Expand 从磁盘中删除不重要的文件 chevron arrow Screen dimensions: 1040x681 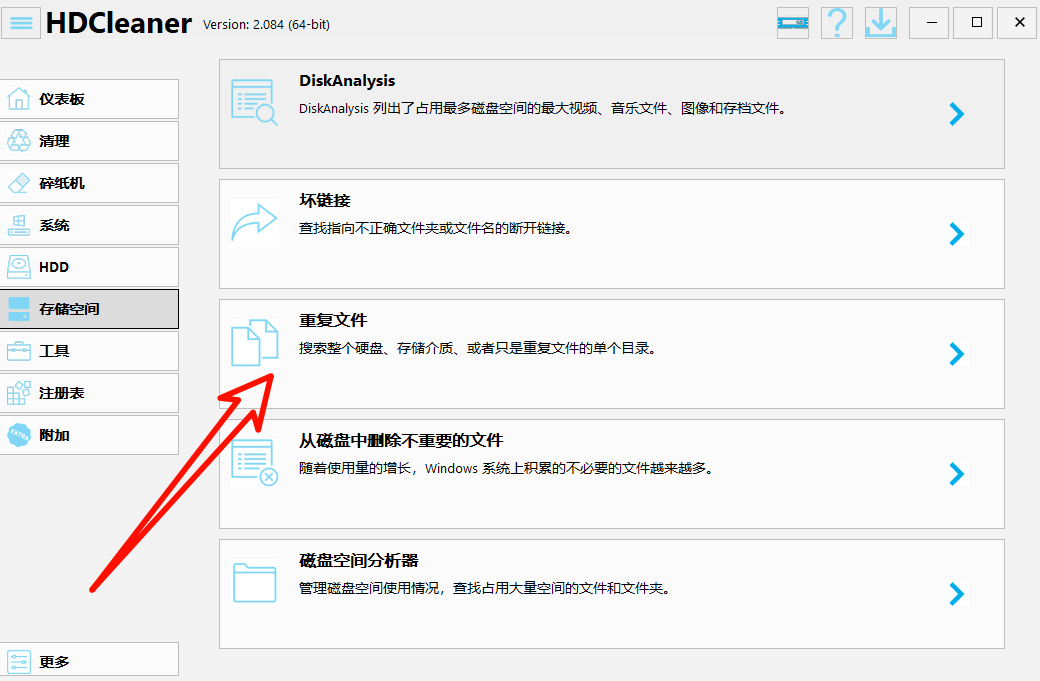[x=956, y=474]
